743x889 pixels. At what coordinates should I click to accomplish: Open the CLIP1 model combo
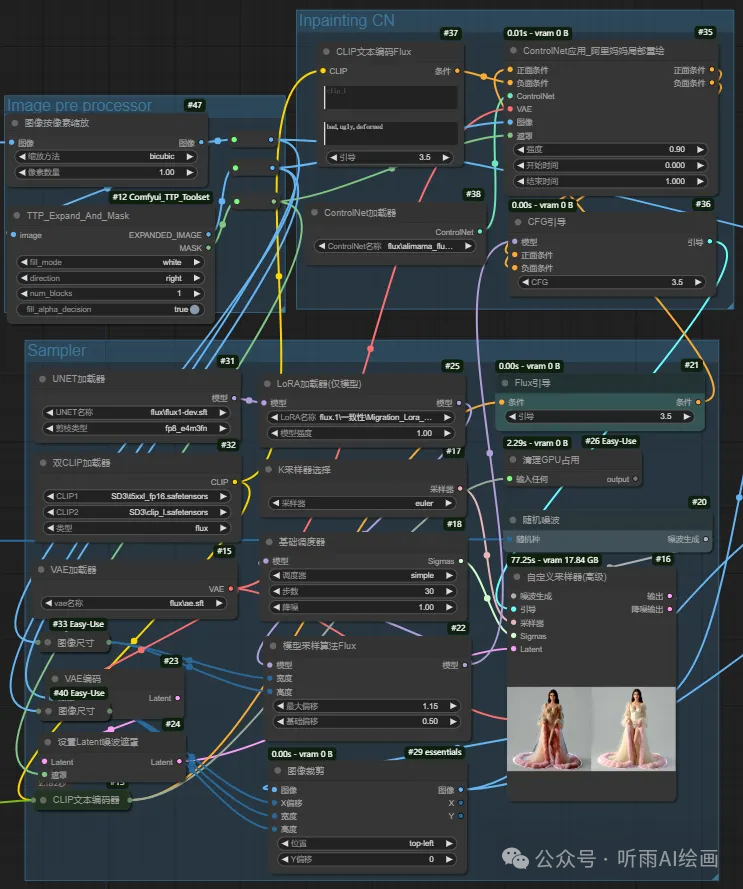pyautogui.click(x=136, y=496)
